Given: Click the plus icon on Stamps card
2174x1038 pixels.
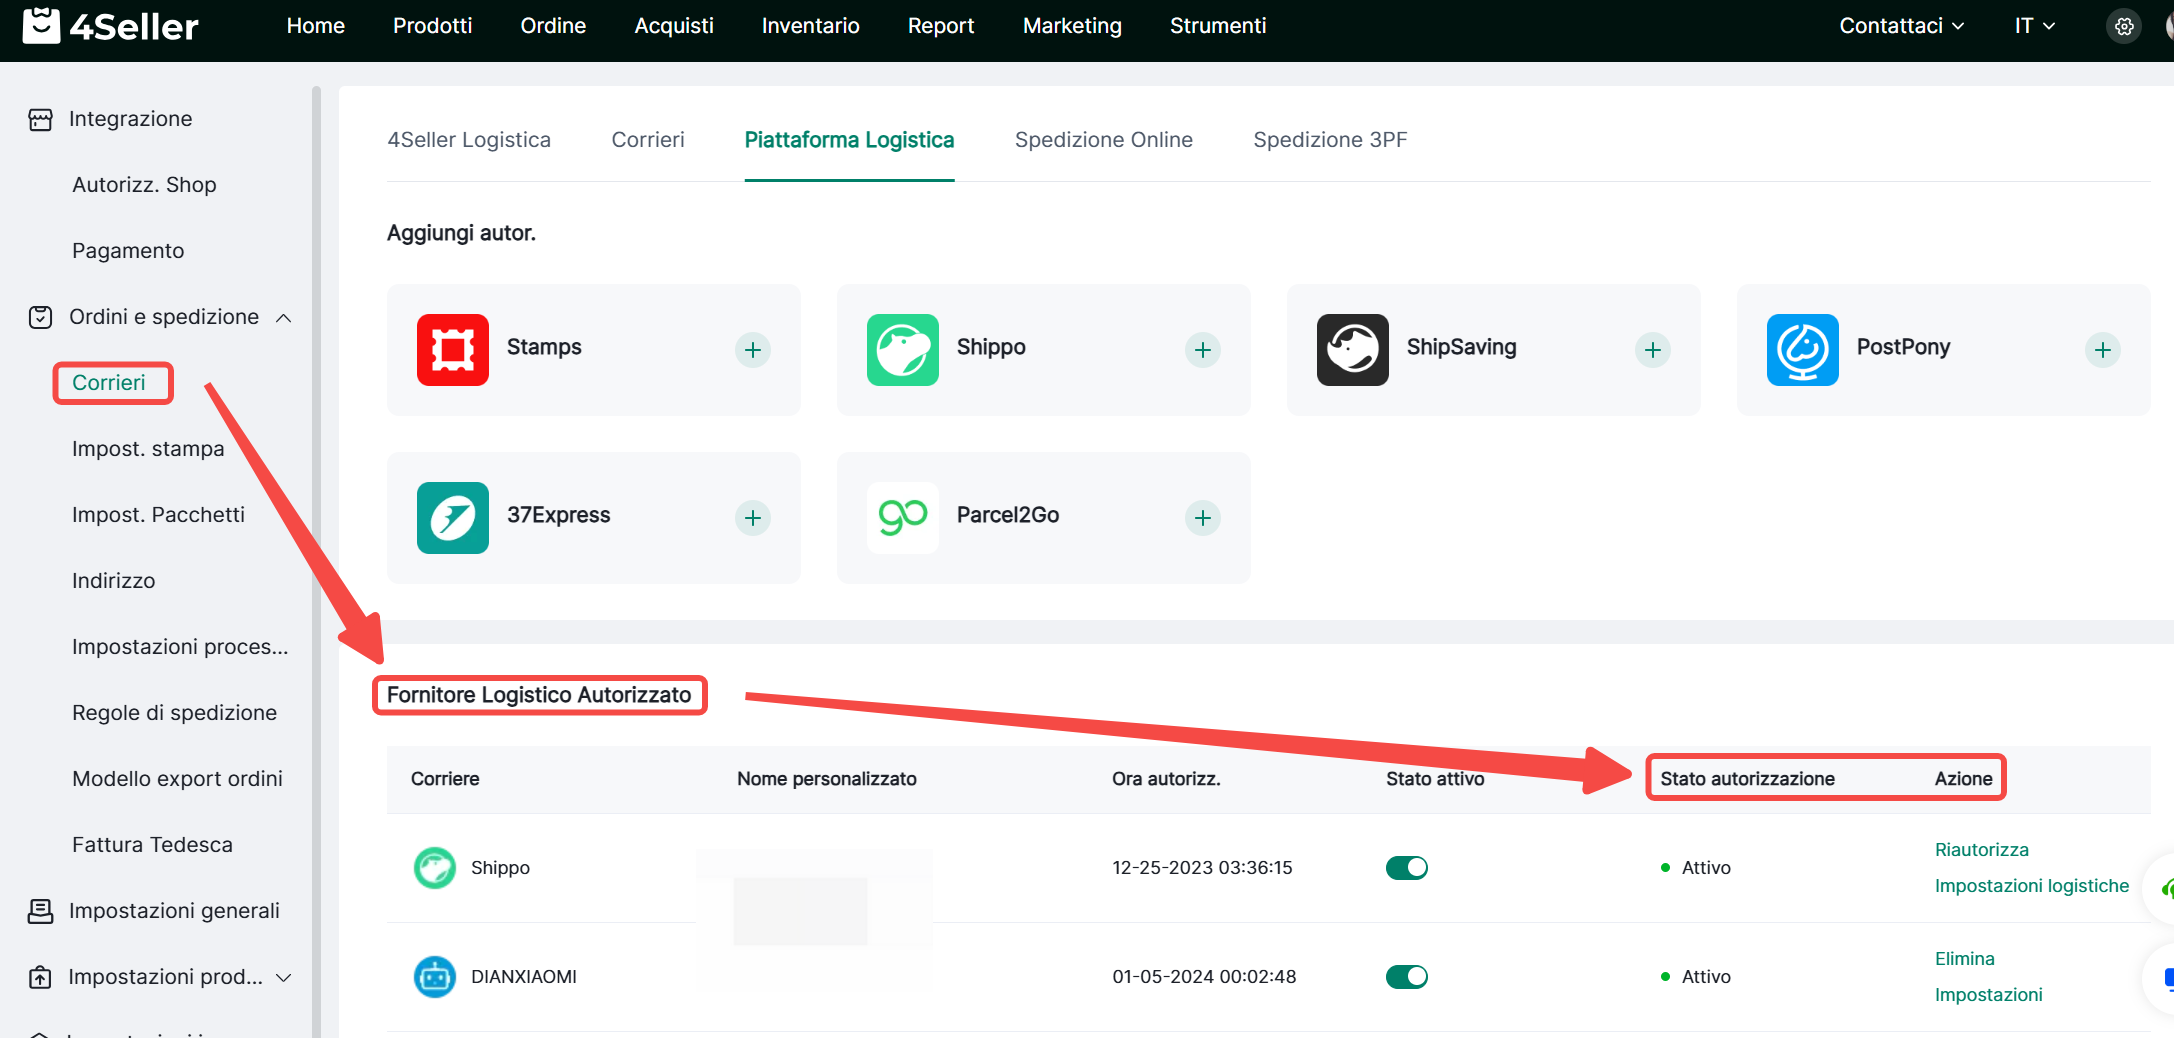Looking at the screenshot, I should (x=752, y=350).
